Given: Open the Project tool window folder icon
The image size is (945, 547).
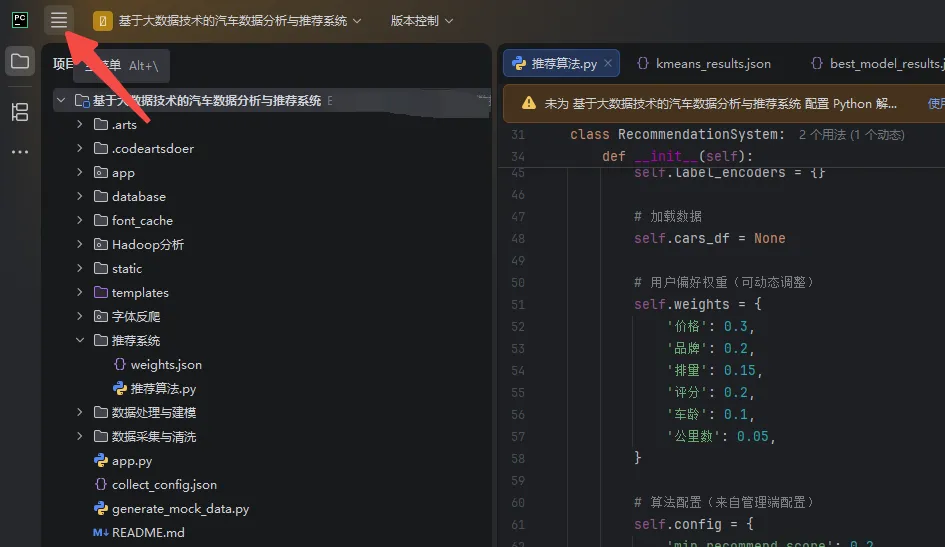Looking at the screenshot, I should click(x=20, y=61).
